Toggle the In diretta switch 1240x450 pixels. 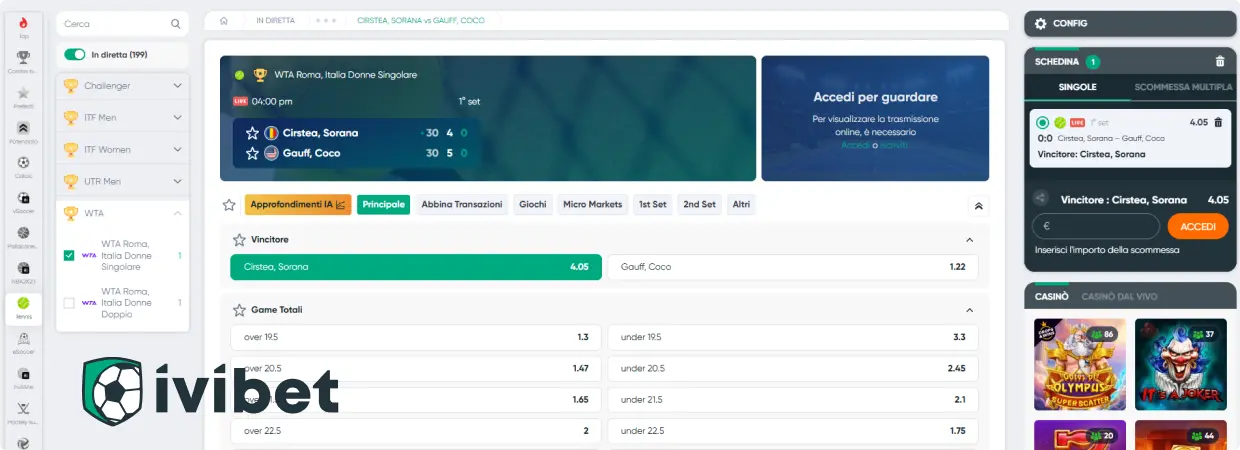(75, 55)
